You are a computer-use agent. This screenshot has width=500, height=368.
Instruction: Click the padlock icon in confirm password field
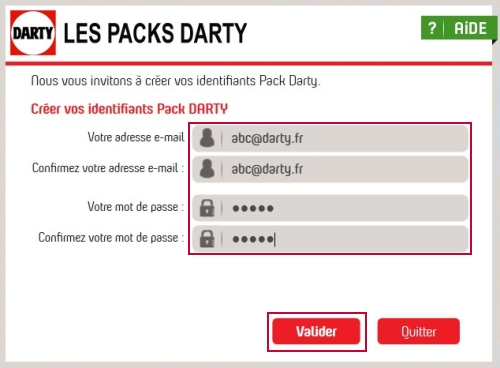click(207, 239)
